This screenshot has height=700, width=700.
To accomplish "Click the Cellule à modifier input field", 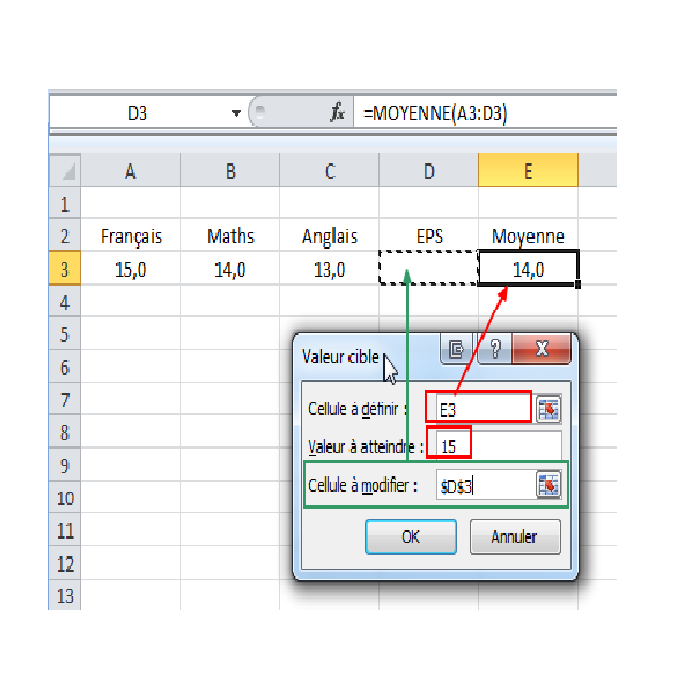I will 484,486.
